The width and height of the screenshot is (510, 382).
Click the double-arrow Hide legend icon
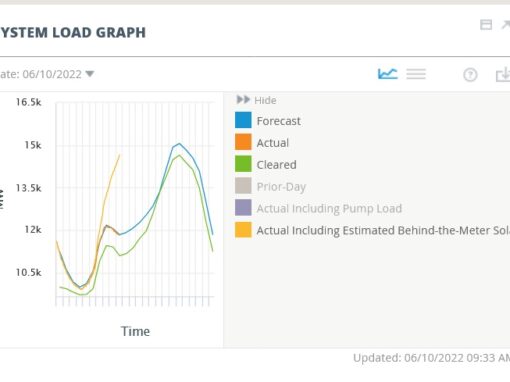tap(243, 100)
